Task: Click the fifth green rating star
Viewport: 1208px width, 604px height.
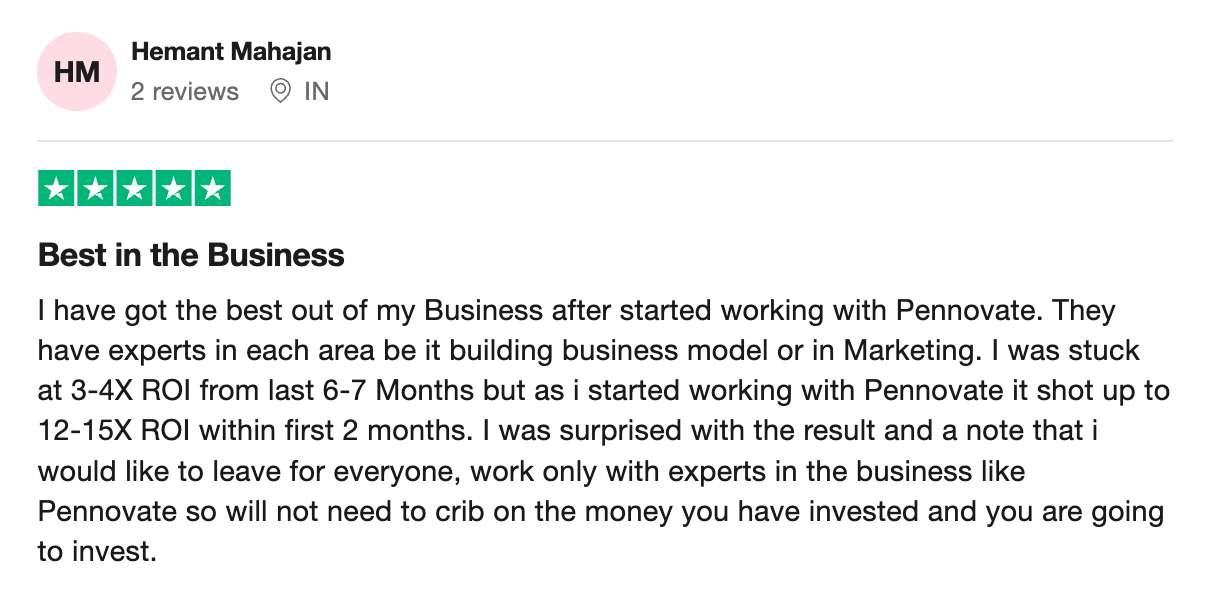Action: 212,189
